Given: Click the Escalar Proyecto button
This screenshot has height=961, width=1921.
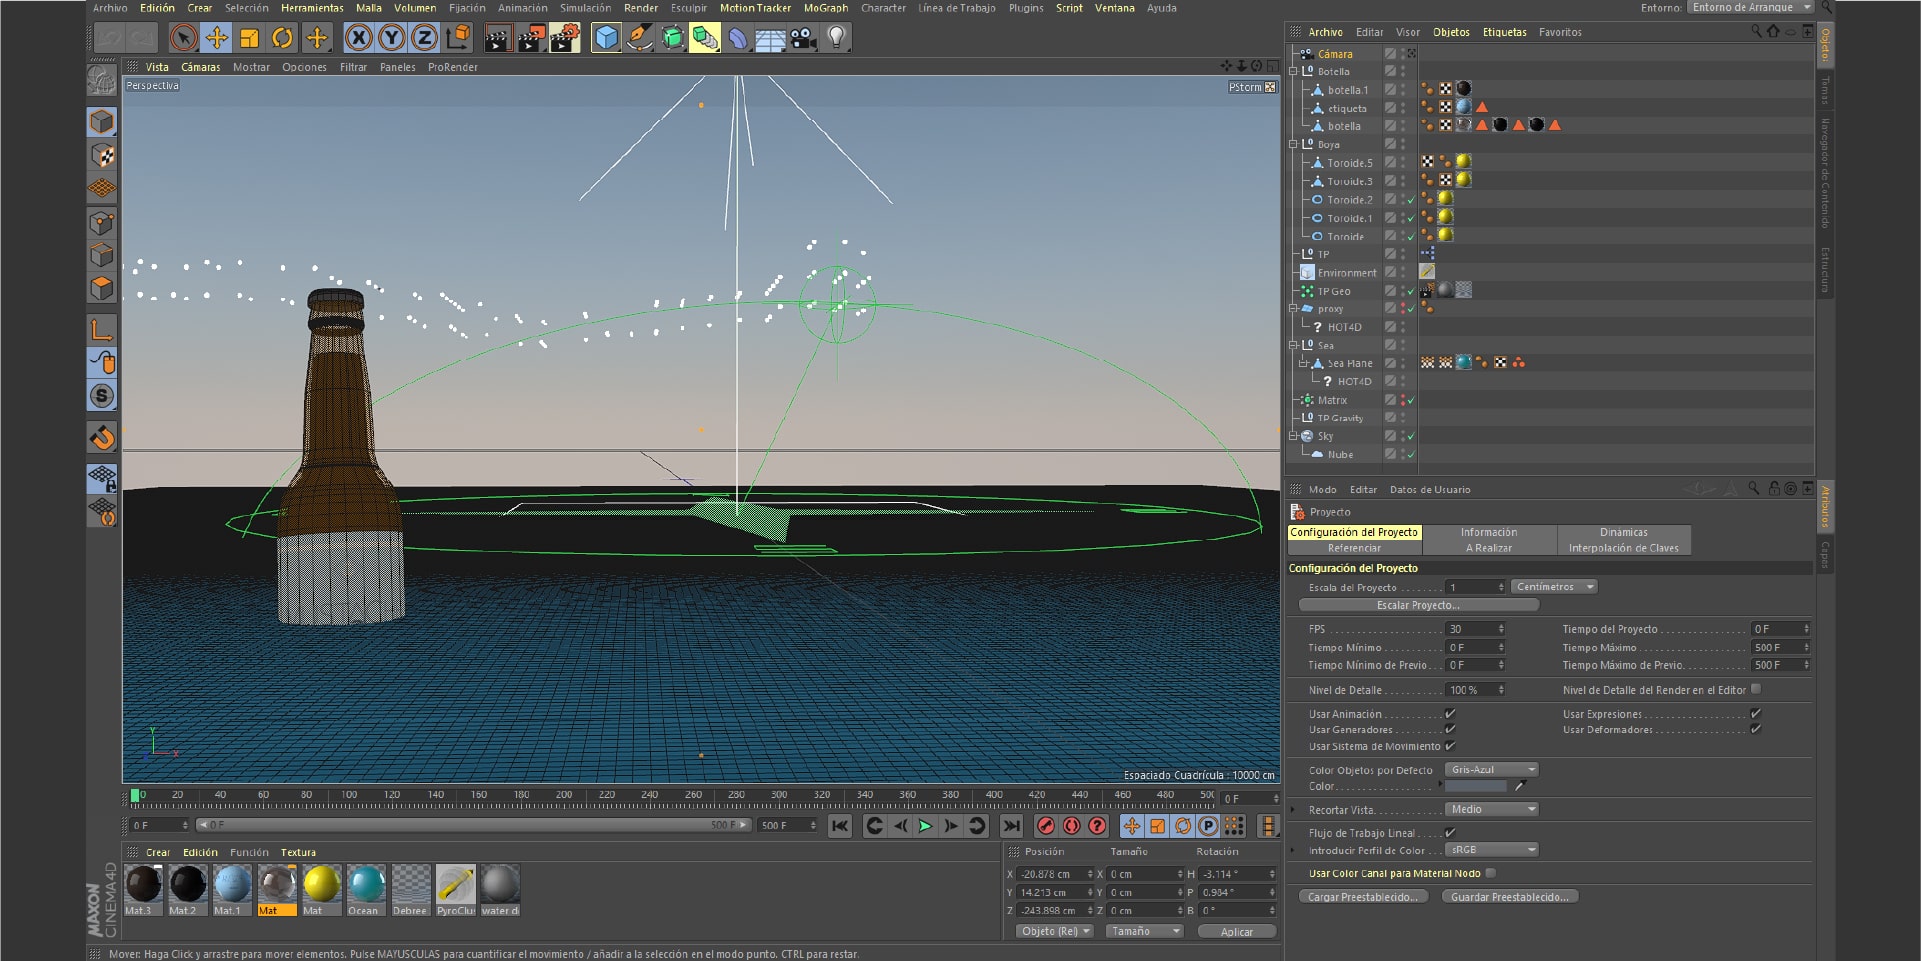Looking at the screenshot, I should tap(1420, 605).
